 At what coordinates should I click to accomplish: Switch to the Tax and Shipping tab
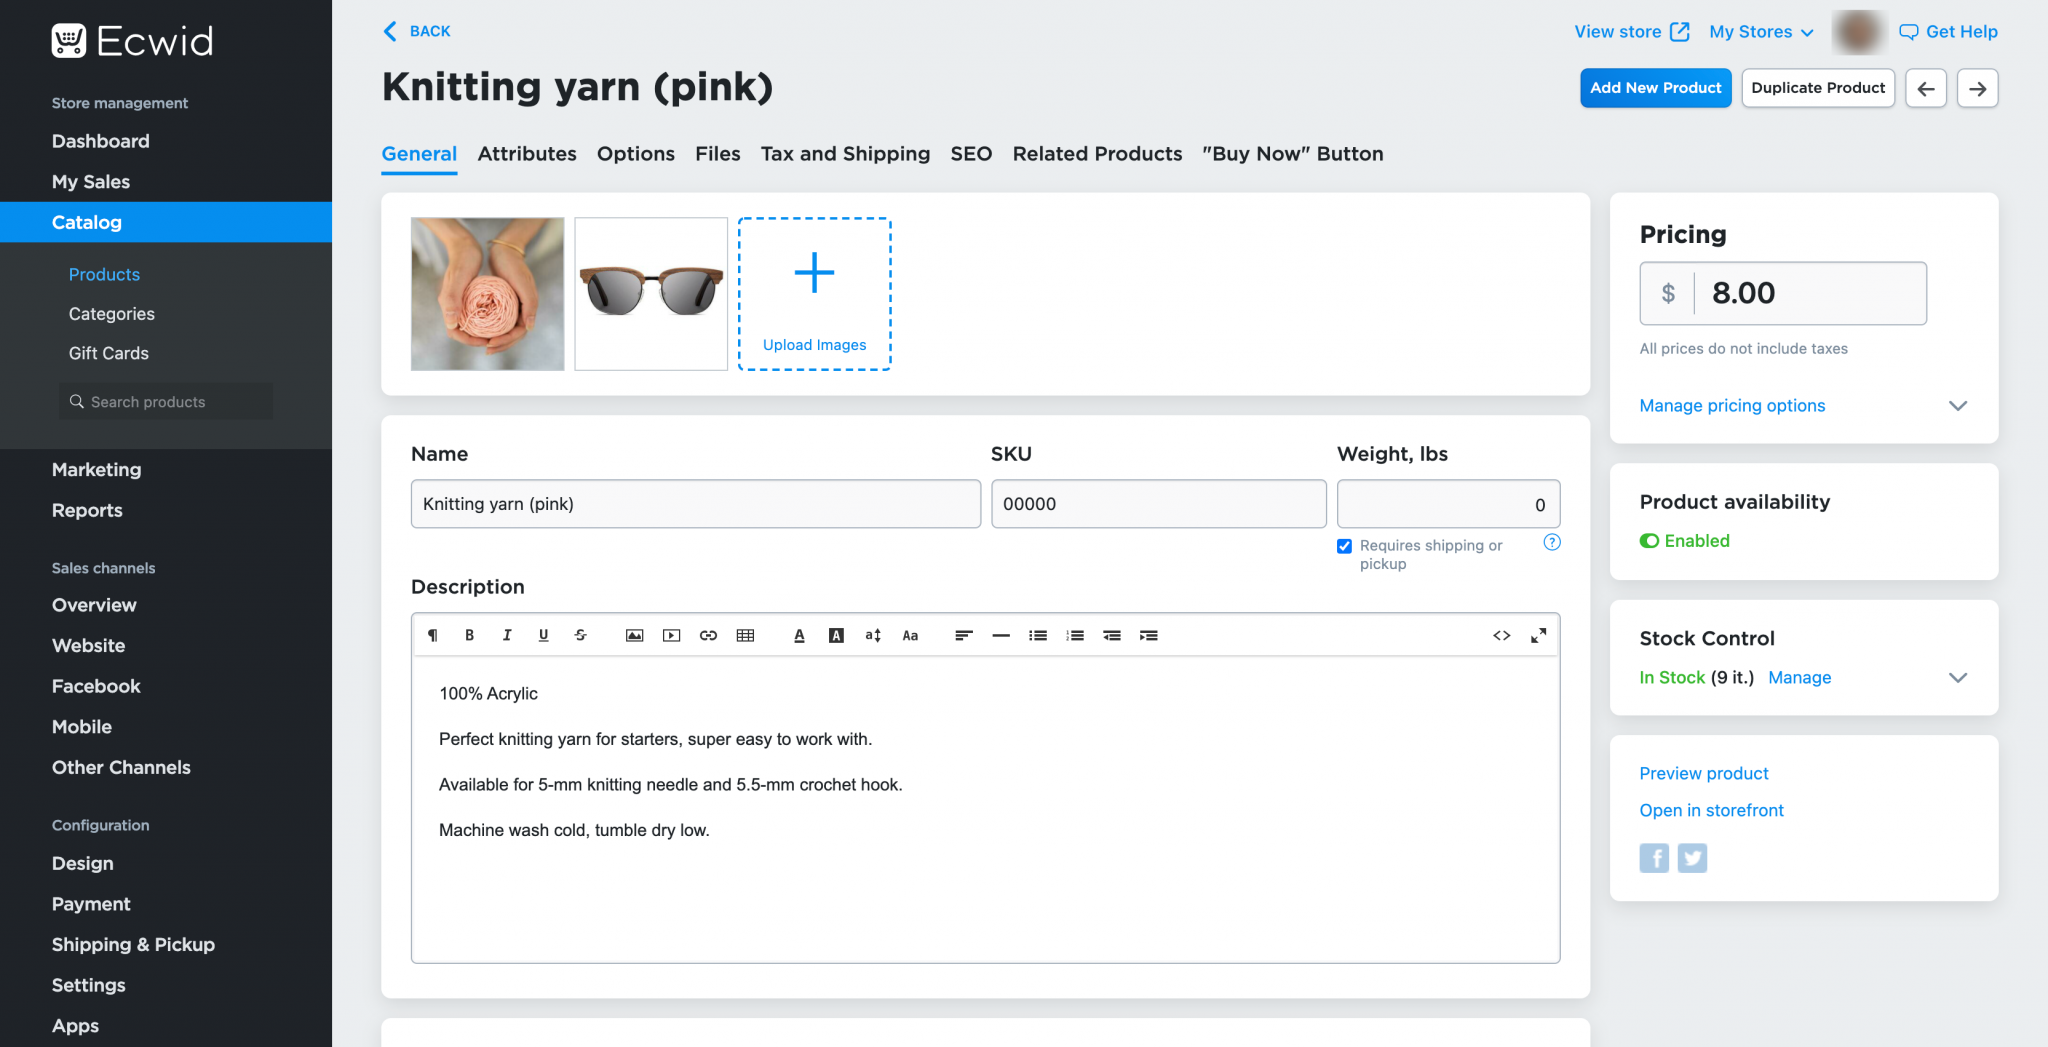pyautogui.click(x=845, y=154)
